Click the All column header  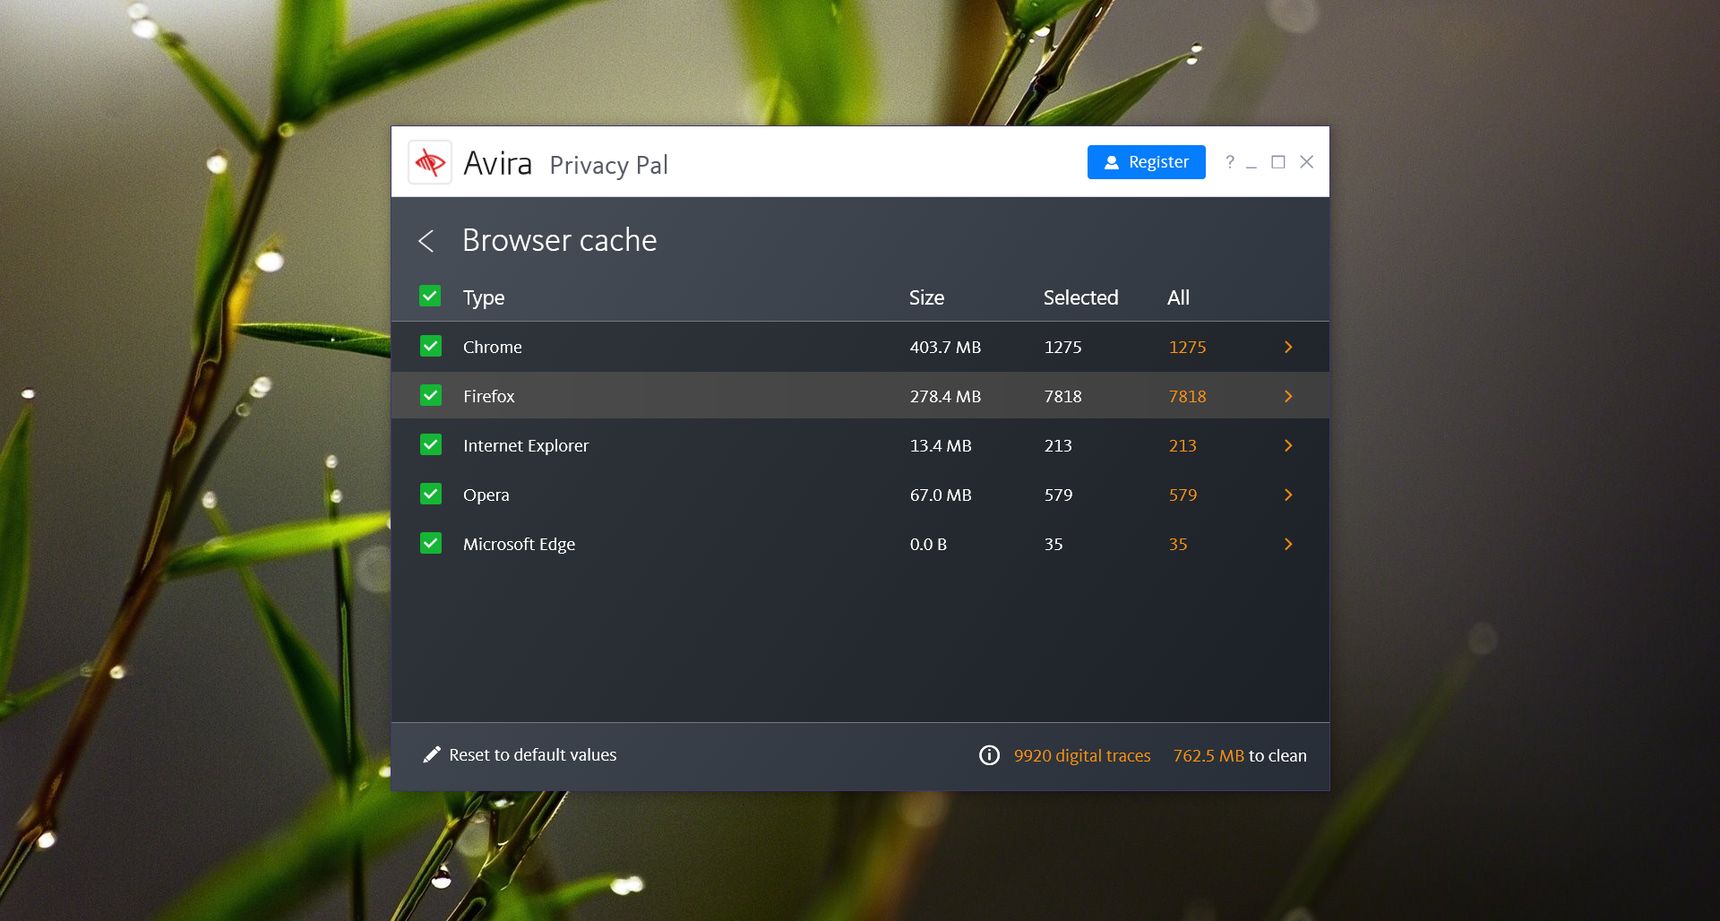1178,298
